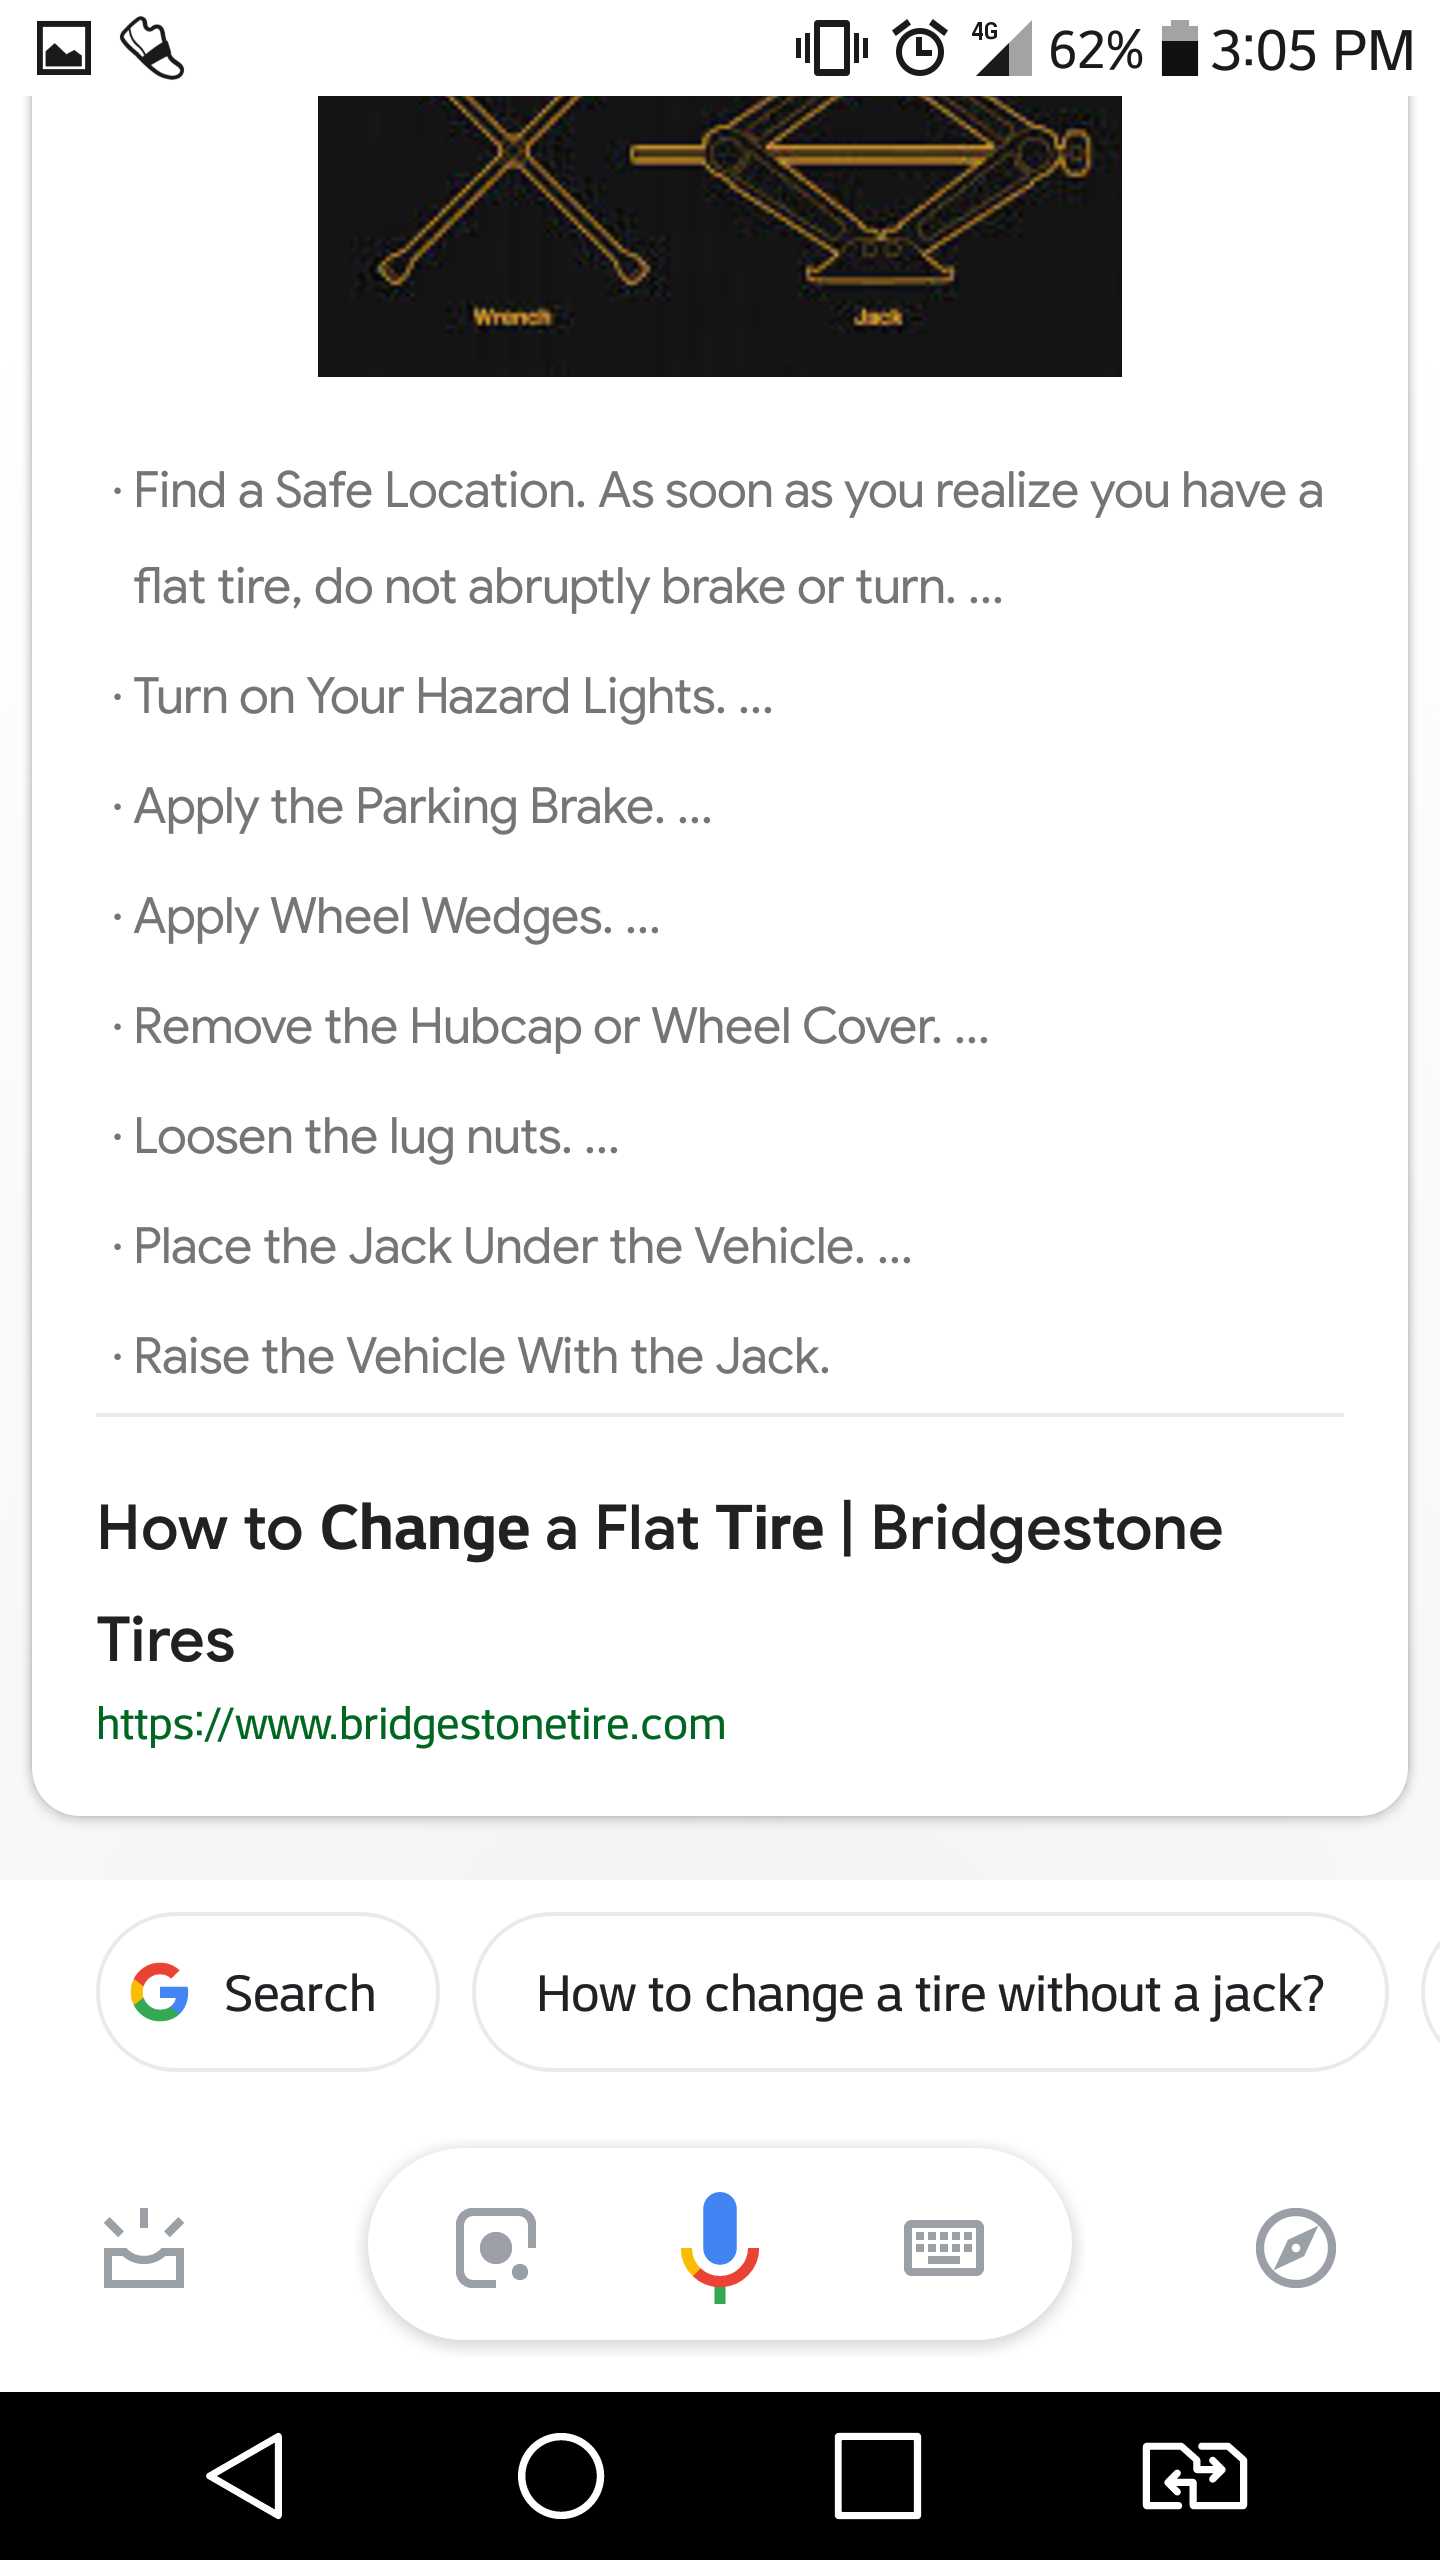The image size is (1440, 2560).
Task: Open Assistant updates inbox icon
Action: [144, 2248]
